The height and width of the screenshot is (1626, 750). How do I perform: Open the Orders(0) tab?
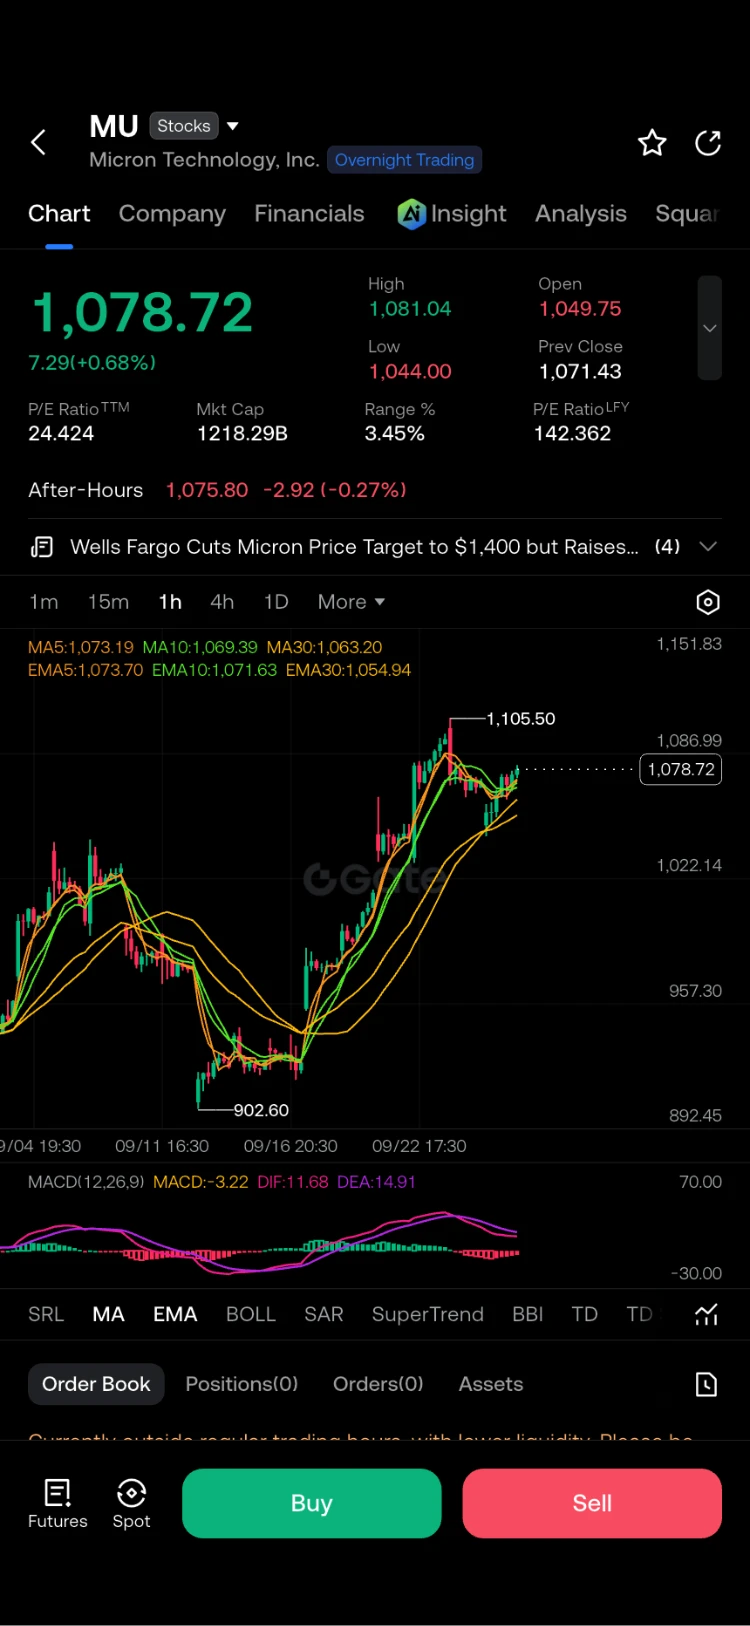point(378,1384)
